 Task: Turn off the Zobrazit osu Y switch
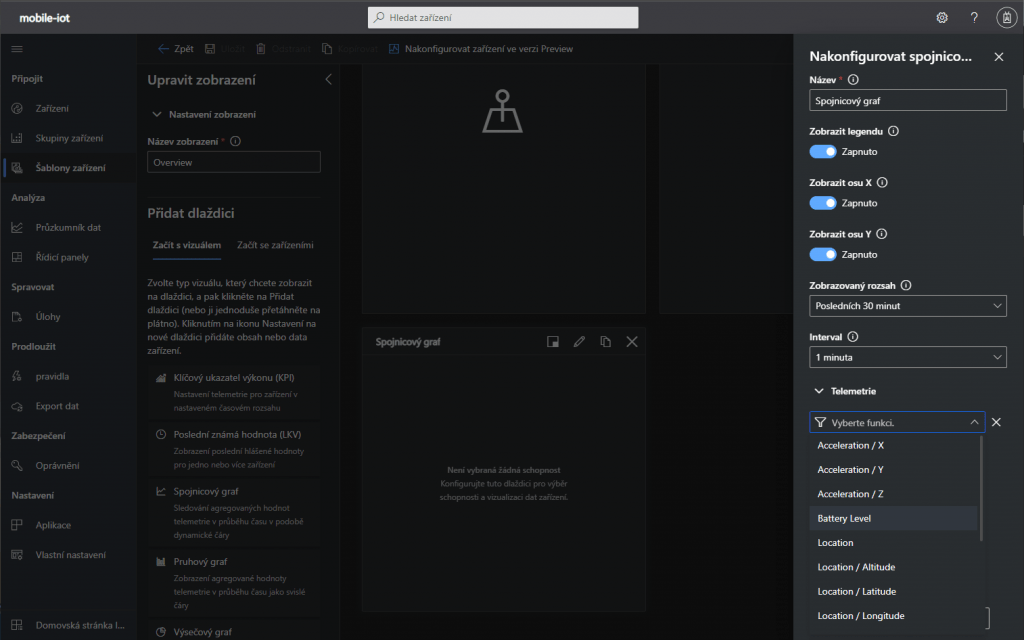coord(823,254)
